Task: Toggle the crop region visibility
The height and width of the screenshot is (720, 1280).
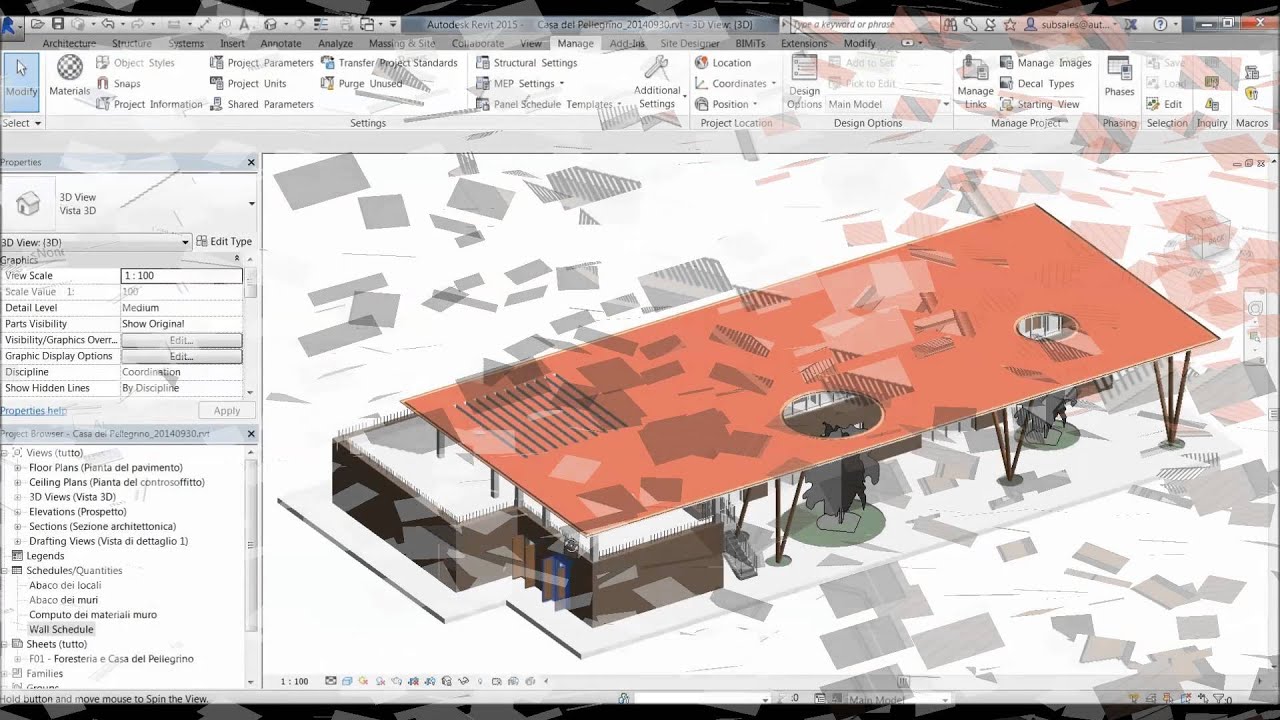Action: pos(428,680)
